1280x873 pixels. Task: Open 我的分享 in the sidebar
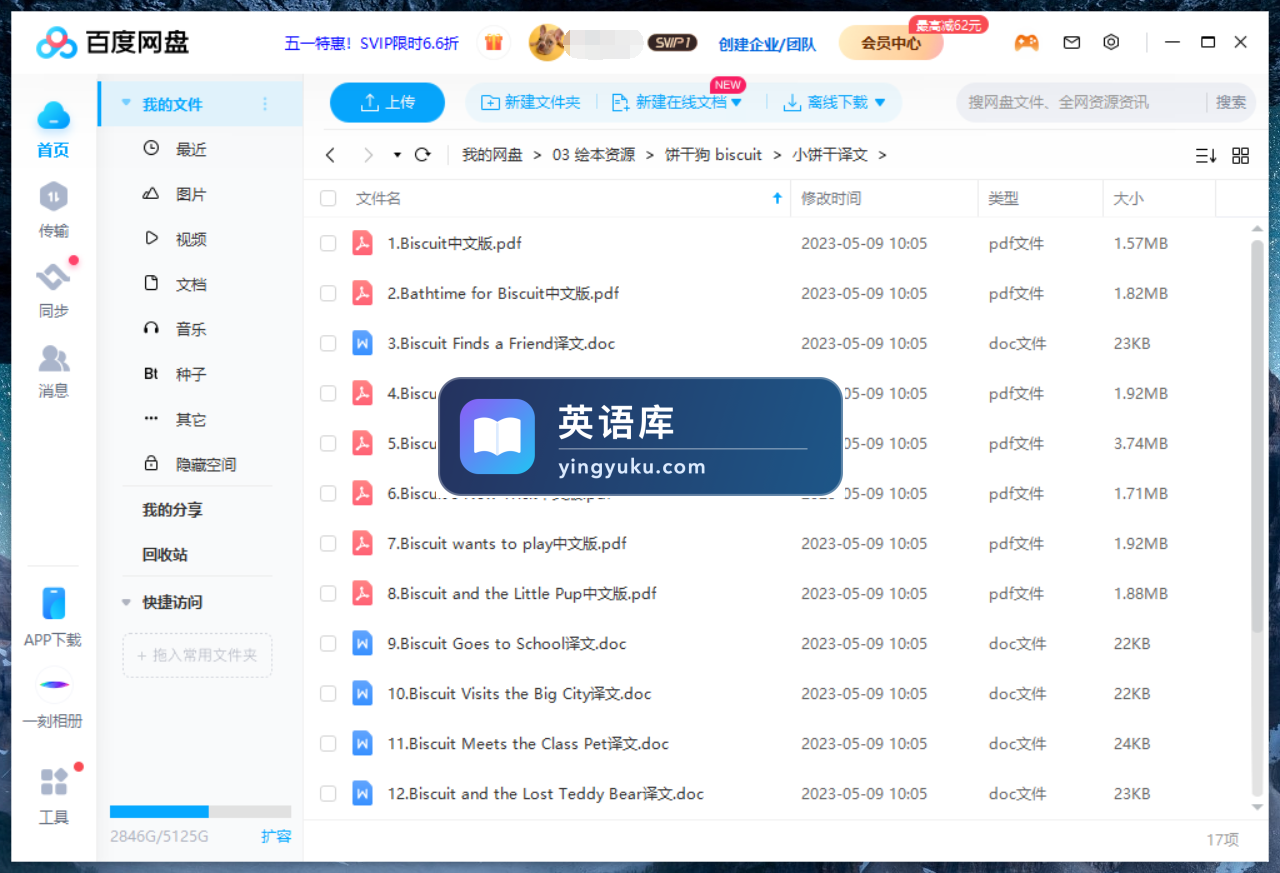172,509
